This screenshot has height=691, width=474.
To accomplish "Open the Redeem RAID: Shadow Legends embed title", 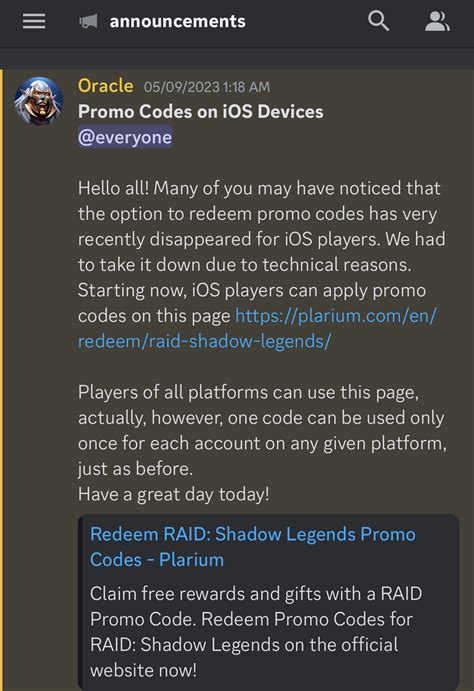I will [x=253, y=547].
